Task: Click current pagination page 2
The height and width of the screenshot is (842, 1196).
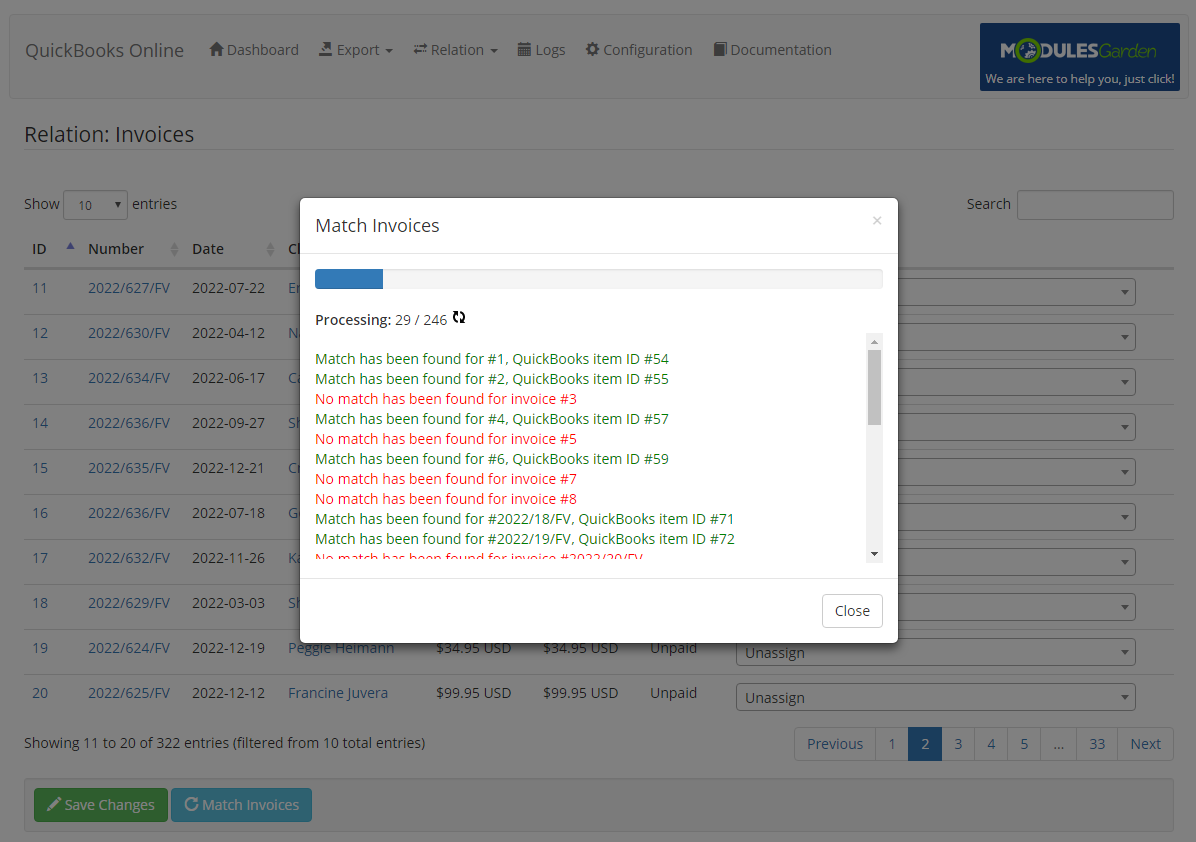Action: [924, 744]
